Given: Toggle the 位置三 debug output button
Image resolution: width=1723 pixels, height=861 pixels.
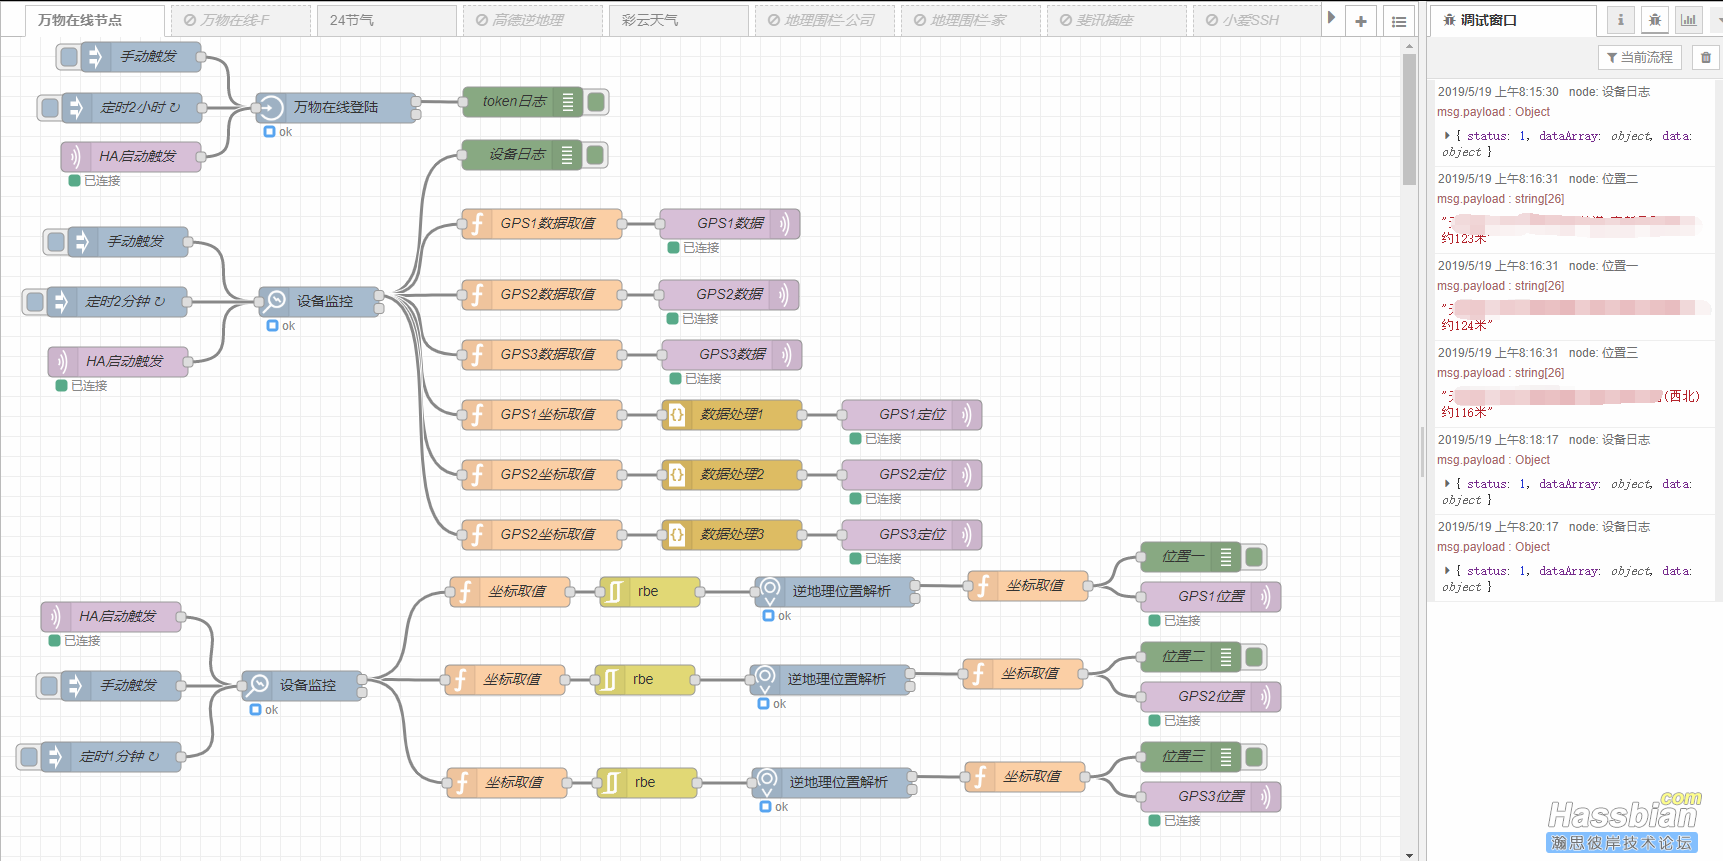Looking at the screenshot, I should coord(1254,756).
